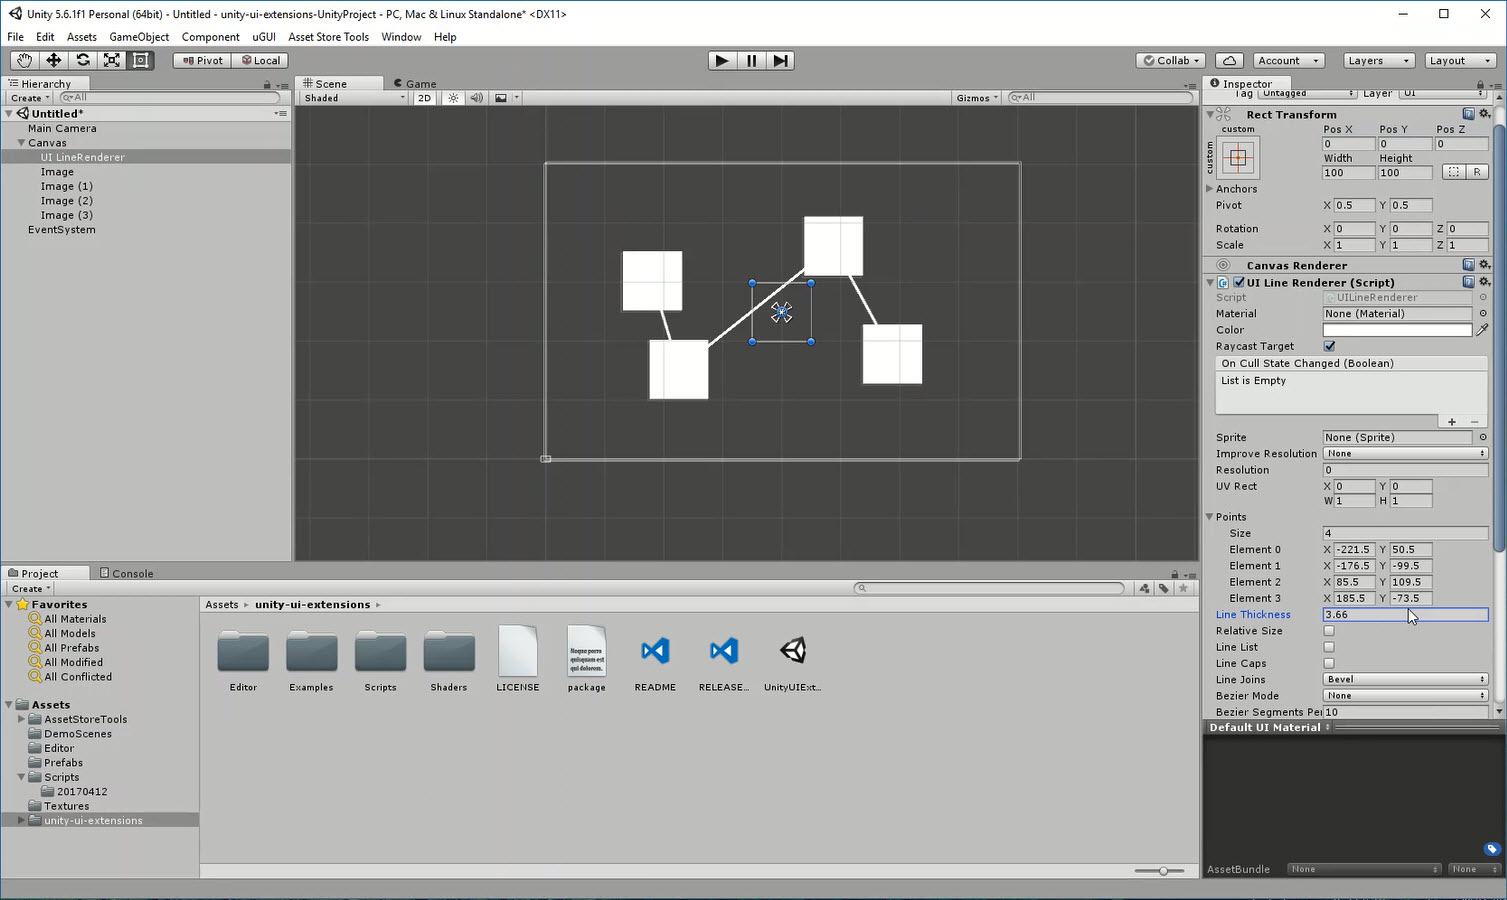Toggle Pivot handle position
Image resolution: width=1507 pixels, height=900 pixels.
tap(203, 61)
